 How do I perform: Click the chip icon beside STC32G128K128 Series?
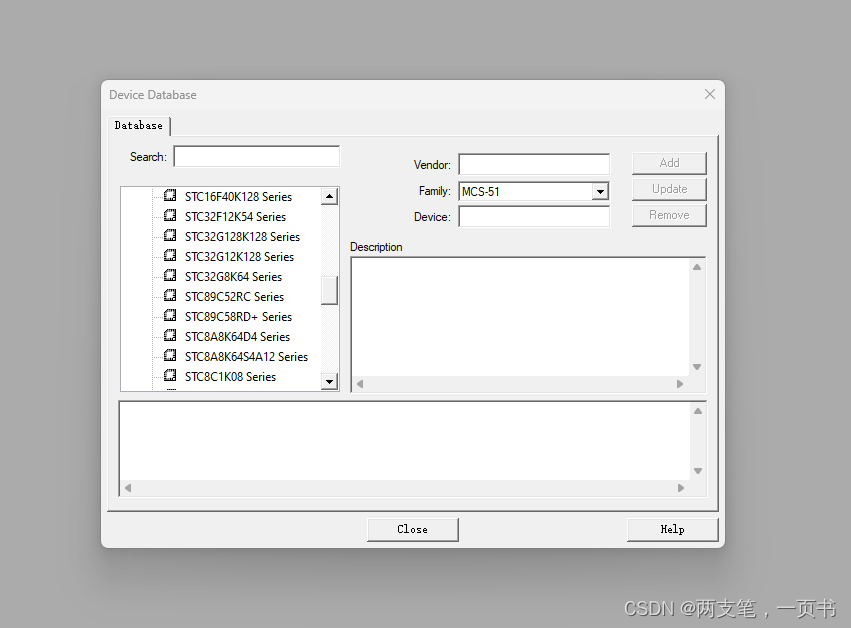pos(170,236)
